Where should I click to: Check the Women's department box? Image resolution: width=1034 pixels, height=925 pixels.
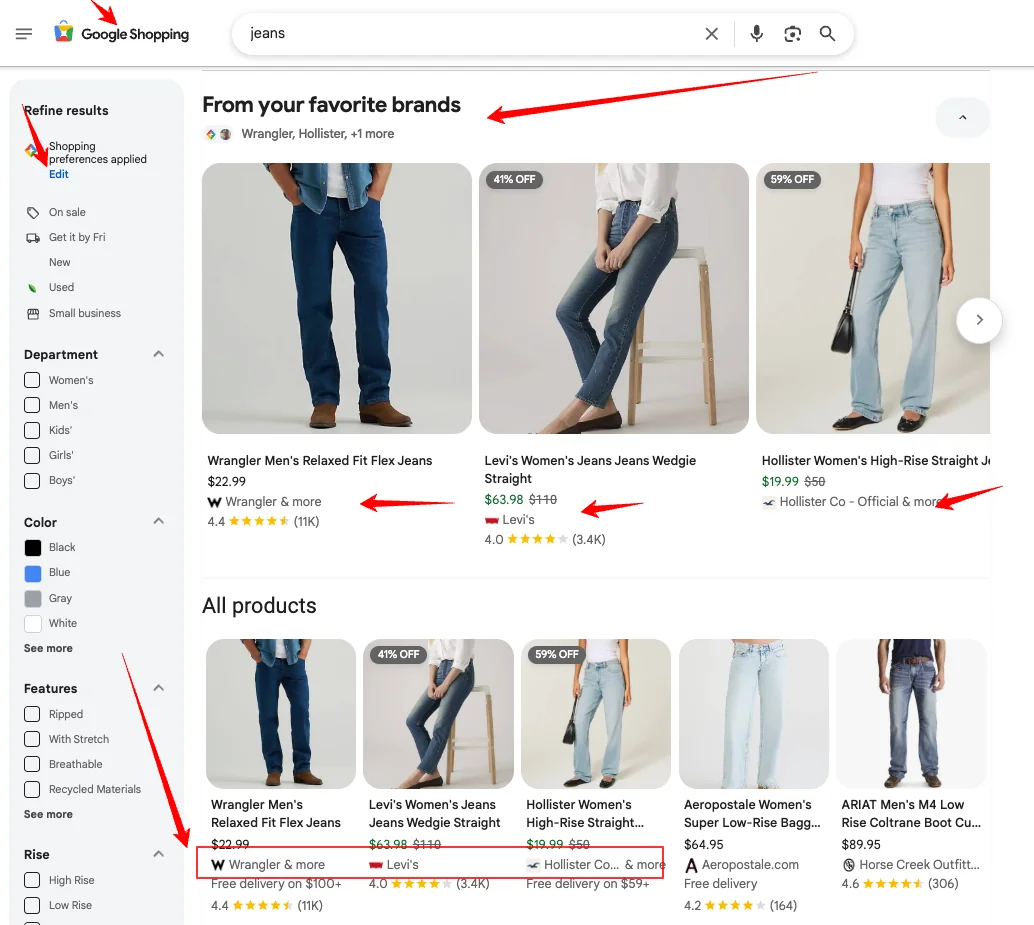[x=32, y=380]
